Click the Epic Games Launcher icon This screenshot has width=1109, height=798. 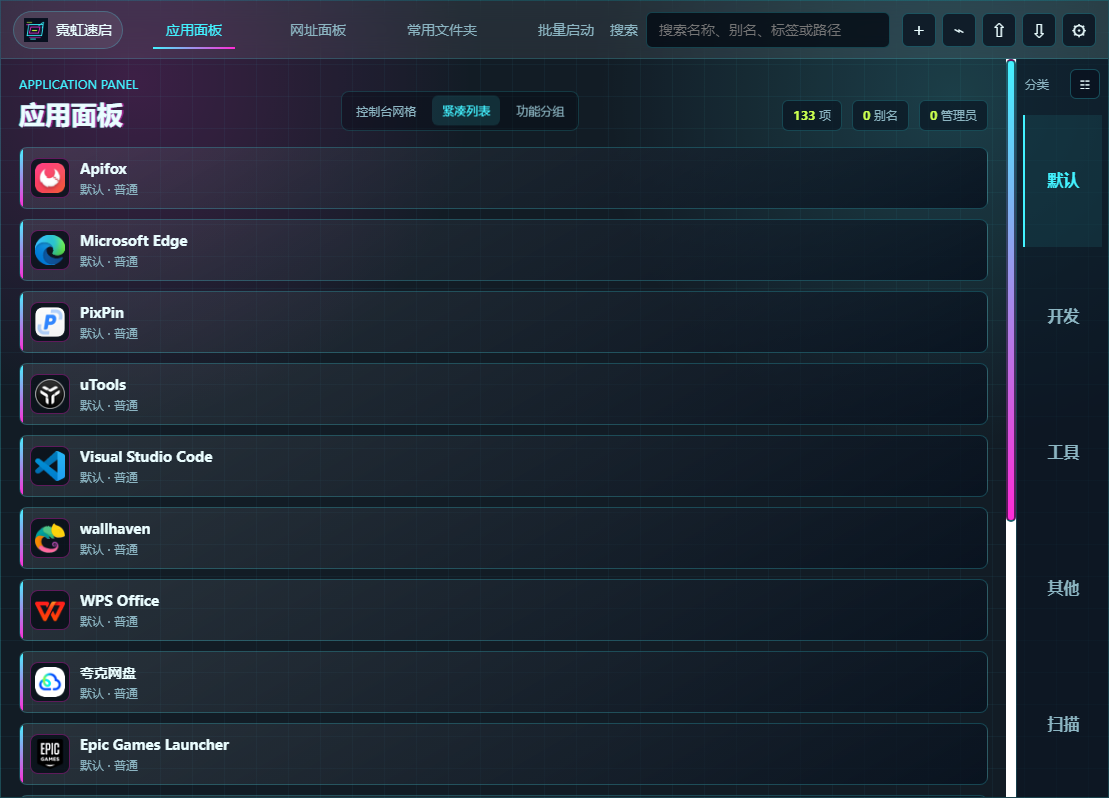coord(50,754)
